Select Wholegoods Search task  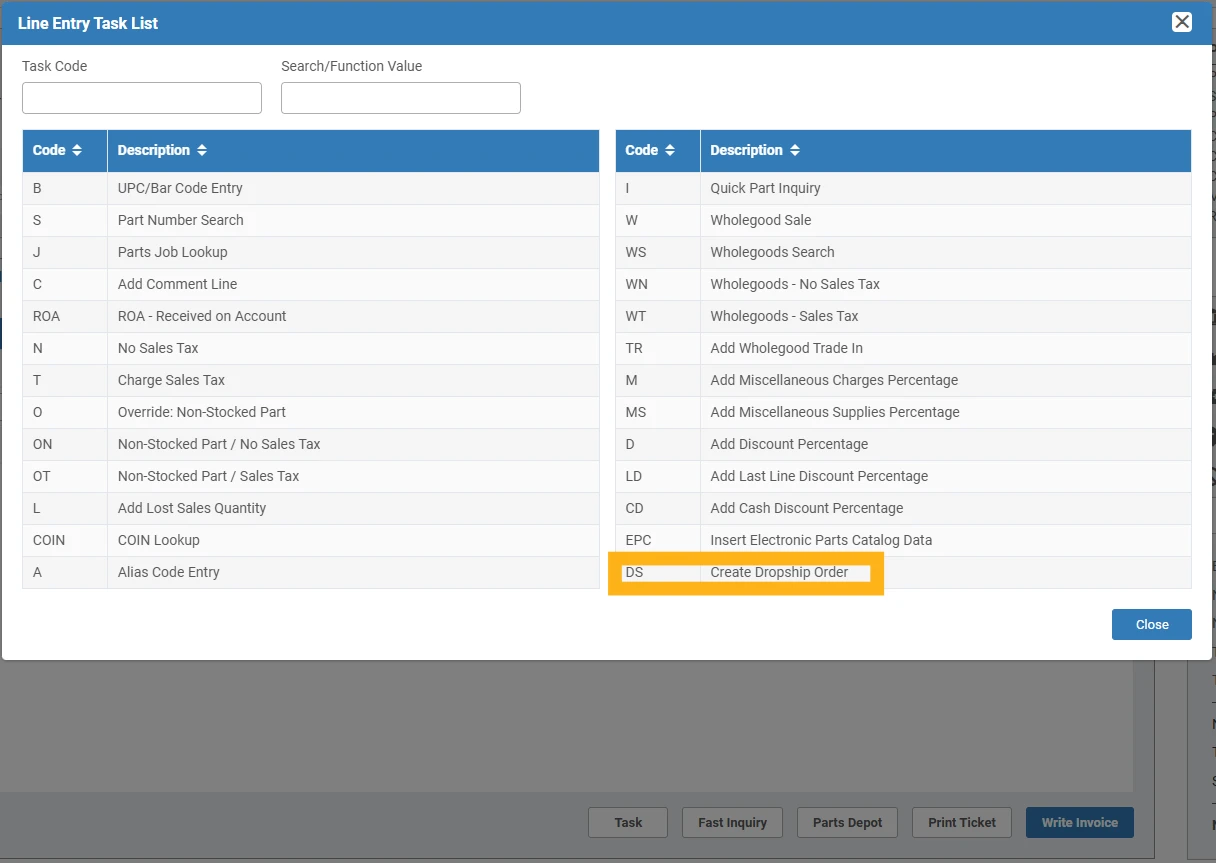click(903, 252)
